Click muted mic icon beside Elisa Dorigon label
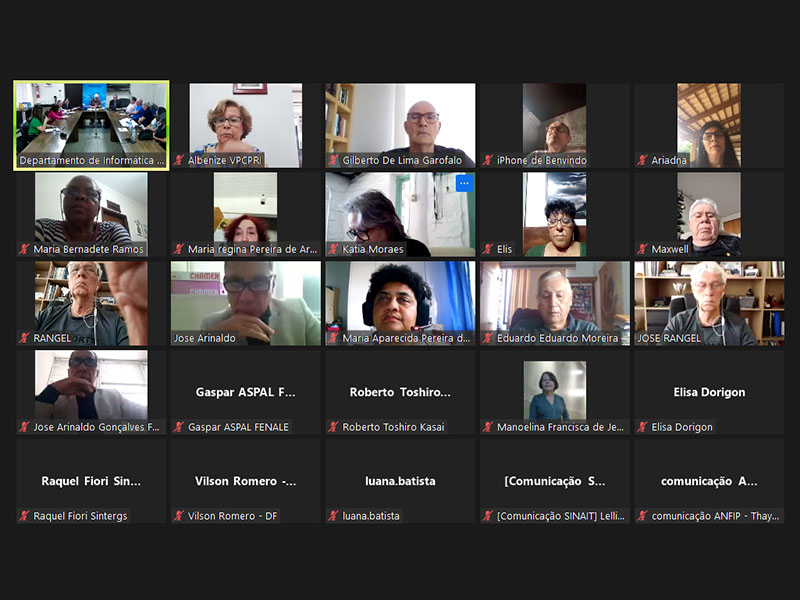 (x=642, y=427)
